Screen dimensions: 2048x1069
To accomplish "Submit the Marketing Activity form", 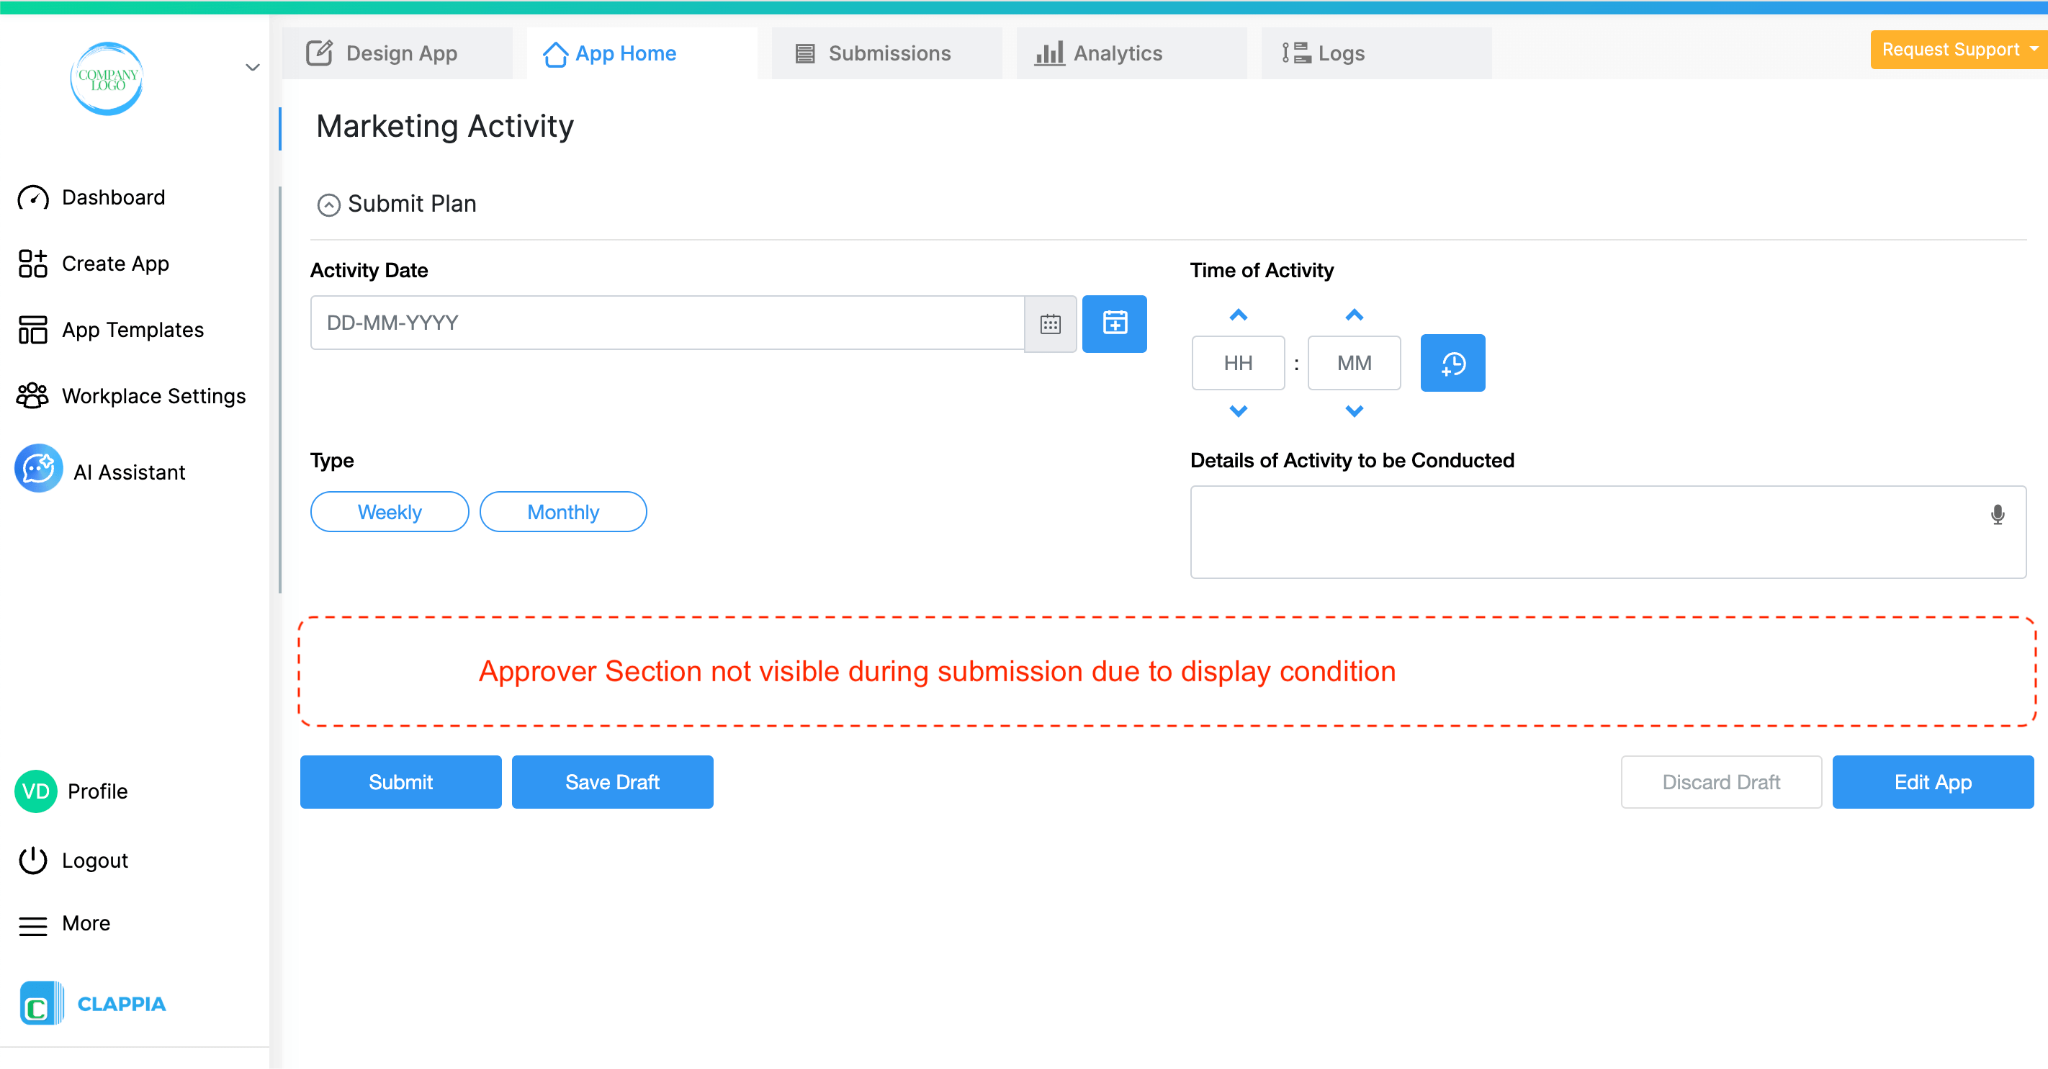I will click(x=400, y=782).
